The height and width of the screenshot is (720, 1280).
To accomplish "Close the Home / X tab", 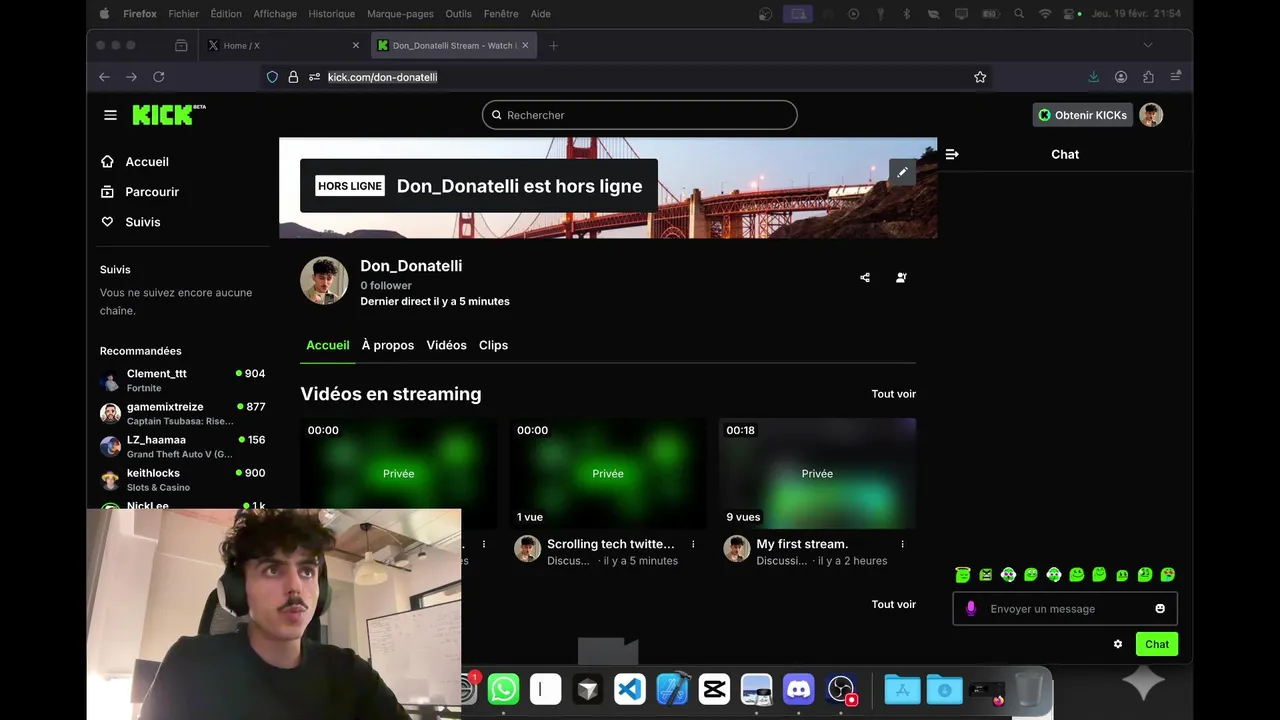I will point(355,45).
